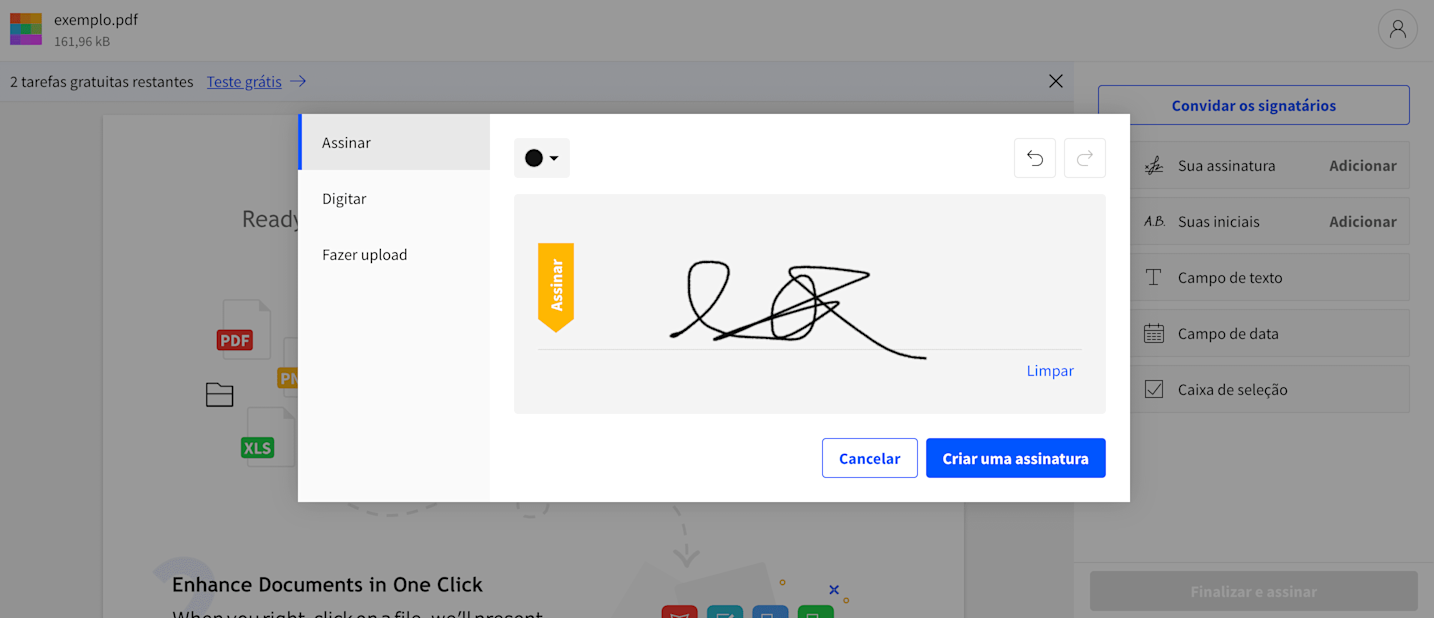Click the calendar icon for Campo de data
The height and width of the screenshot is (618, 1434).
(1154, 334)
